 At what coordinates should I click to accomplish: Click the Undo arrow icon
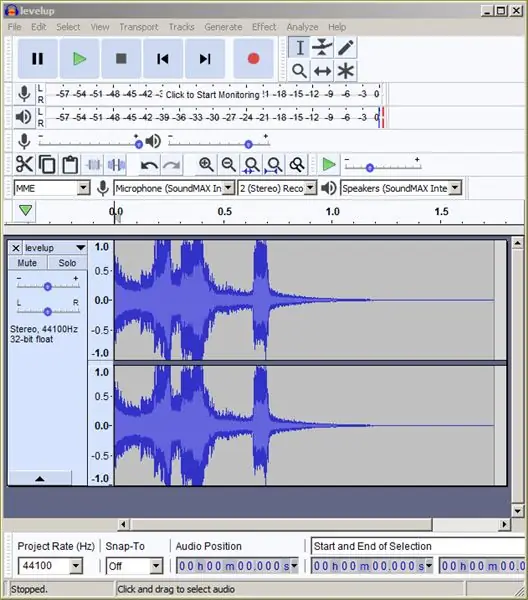pos(149,165)
